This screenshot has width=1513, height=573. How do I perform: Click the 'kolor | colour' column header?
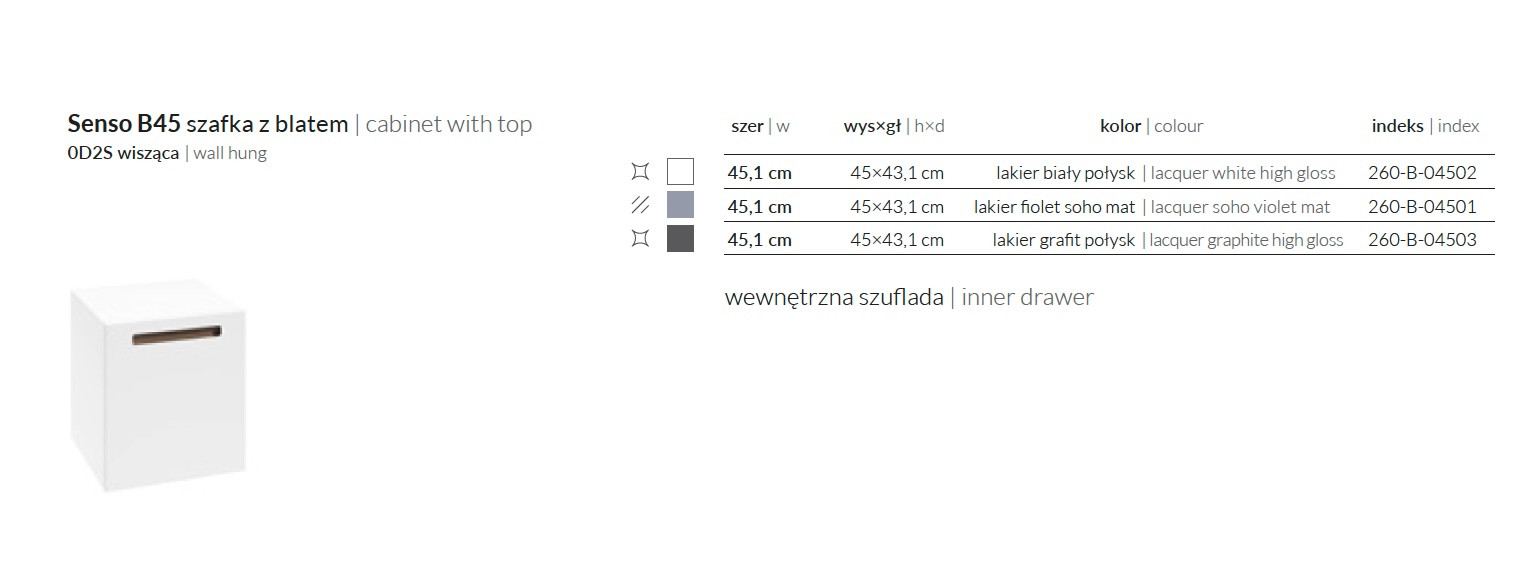(1151, 126)
